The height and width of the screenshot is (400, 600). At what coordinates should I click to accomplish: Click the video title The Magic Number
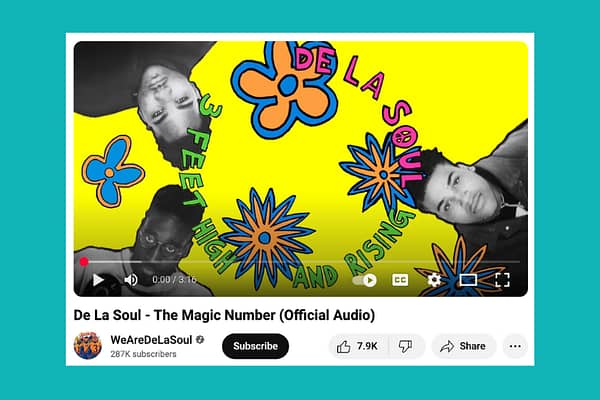click(224, 315)
